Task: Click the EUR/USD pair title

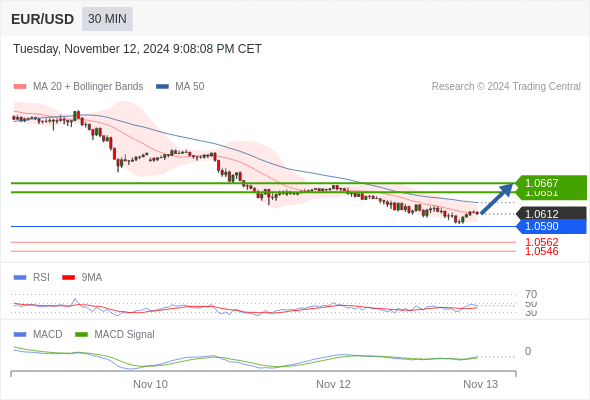Action: point(43,19)
